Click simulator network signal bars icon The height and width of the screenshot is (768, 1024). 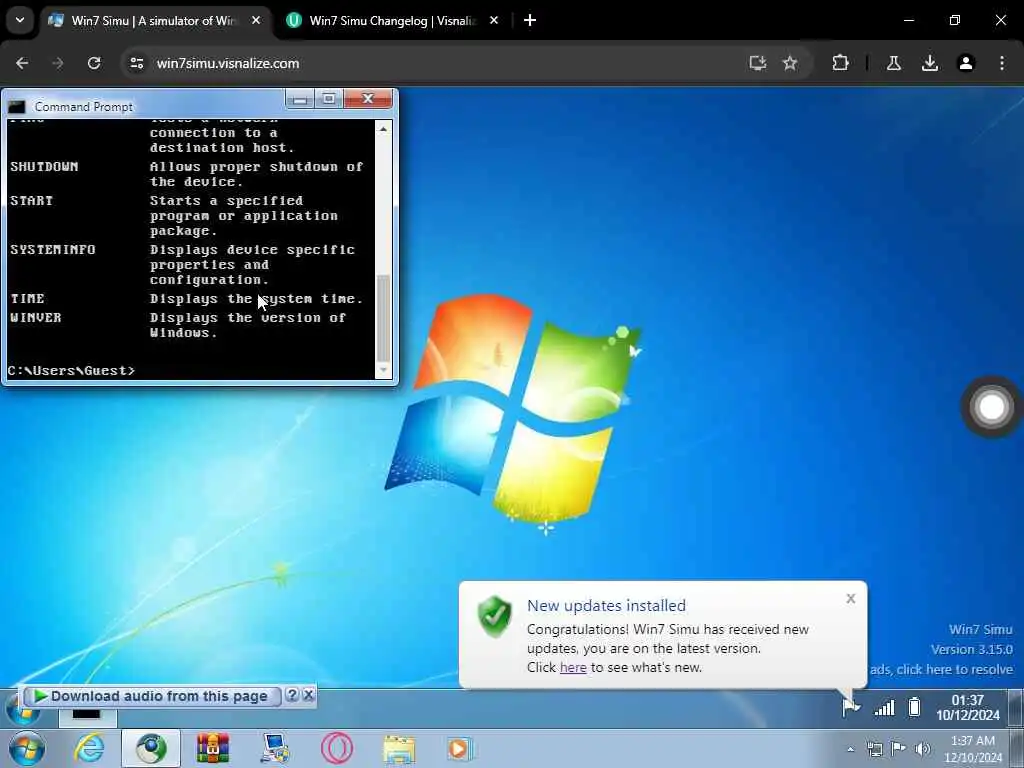click(884, 707)
